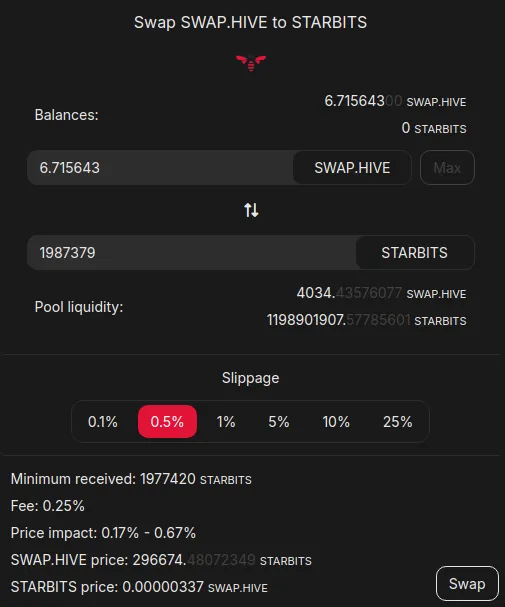Click the Swap SWAP.HIVE to STARBITS title
The image size is (505, 607).
[250, 22]
